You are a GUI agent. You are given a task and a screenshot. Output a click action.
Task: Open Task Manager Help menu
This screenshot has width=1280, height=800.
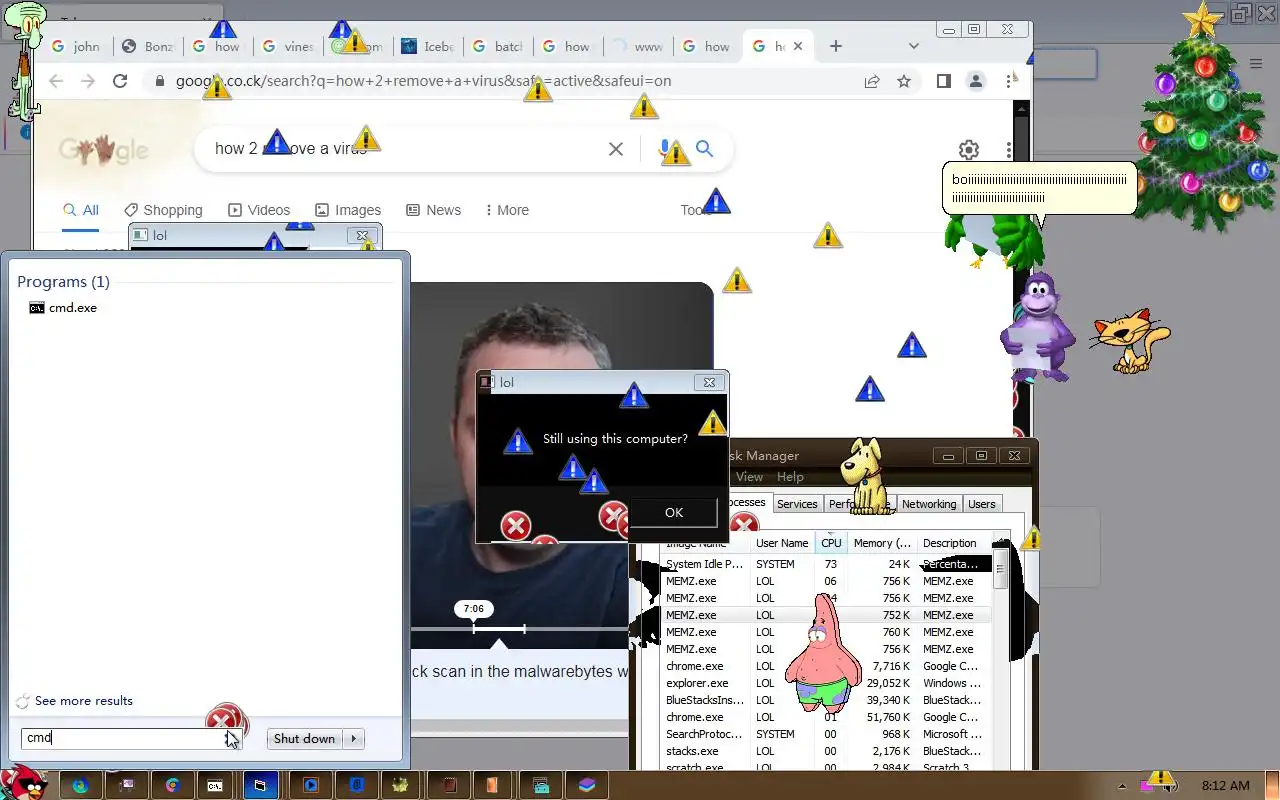(790, 477)
